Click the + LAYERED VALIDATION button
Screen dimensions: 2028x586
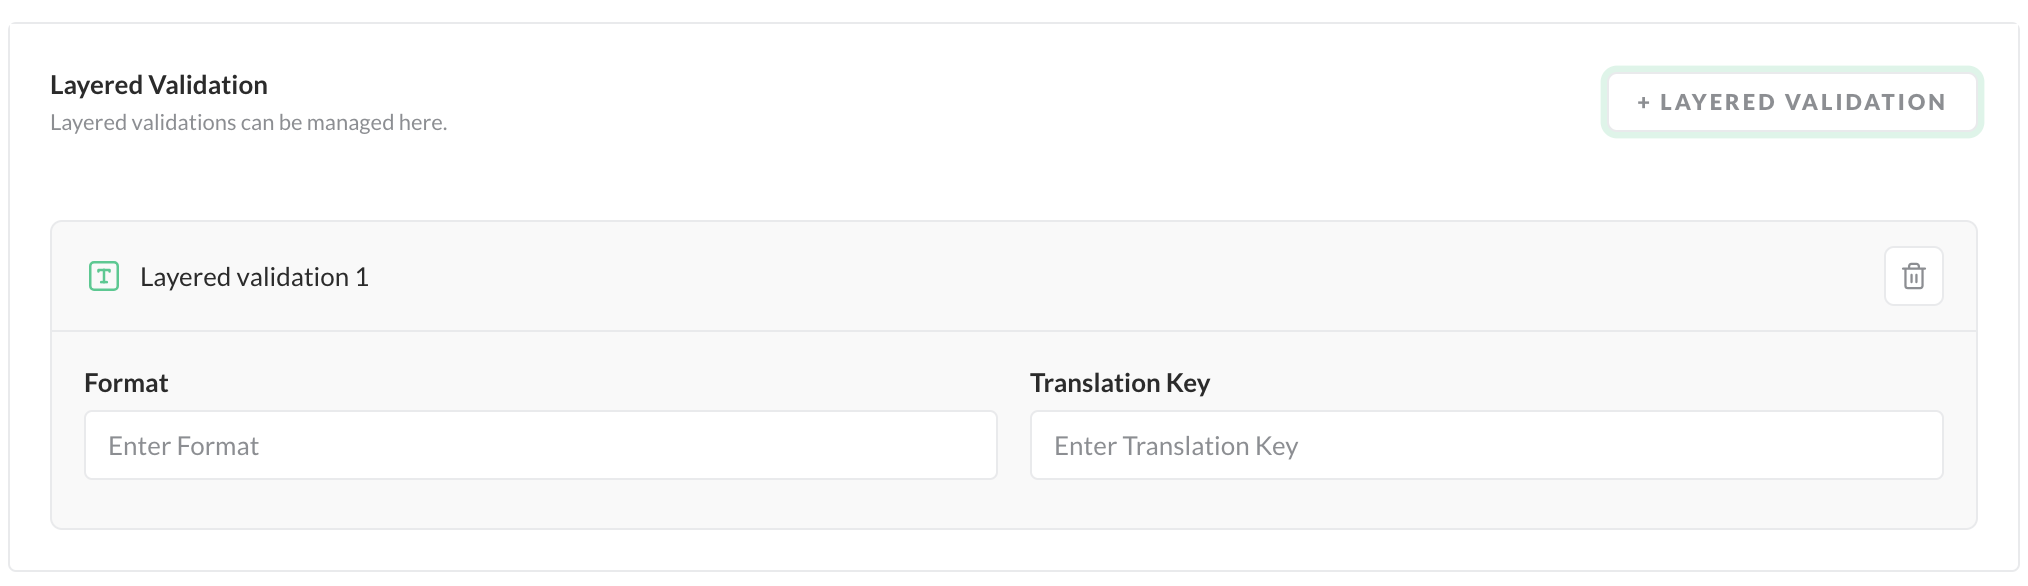tap(1791, 102)
